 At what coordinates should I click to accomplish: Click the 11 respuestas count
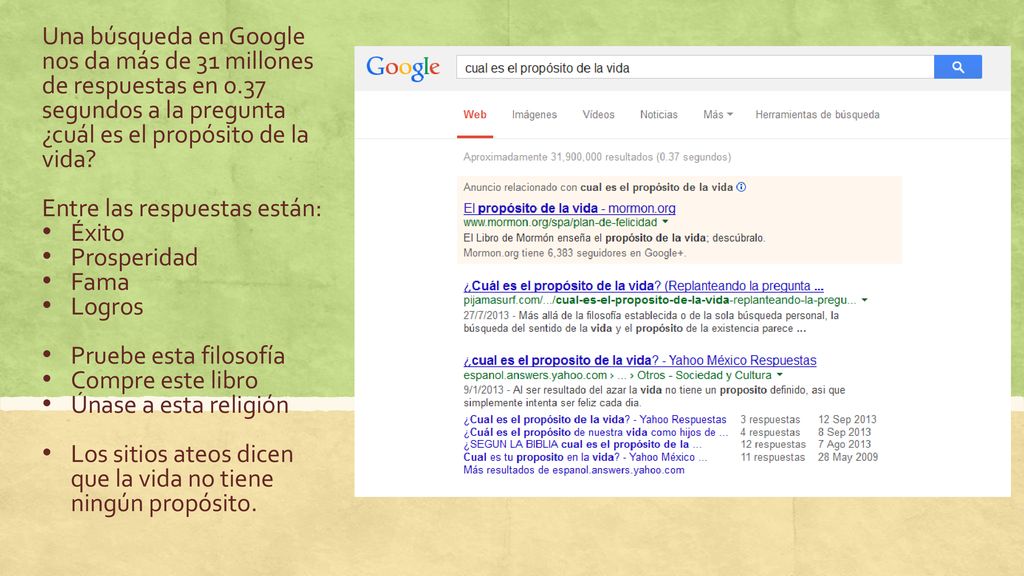click(x=773, y=457)
